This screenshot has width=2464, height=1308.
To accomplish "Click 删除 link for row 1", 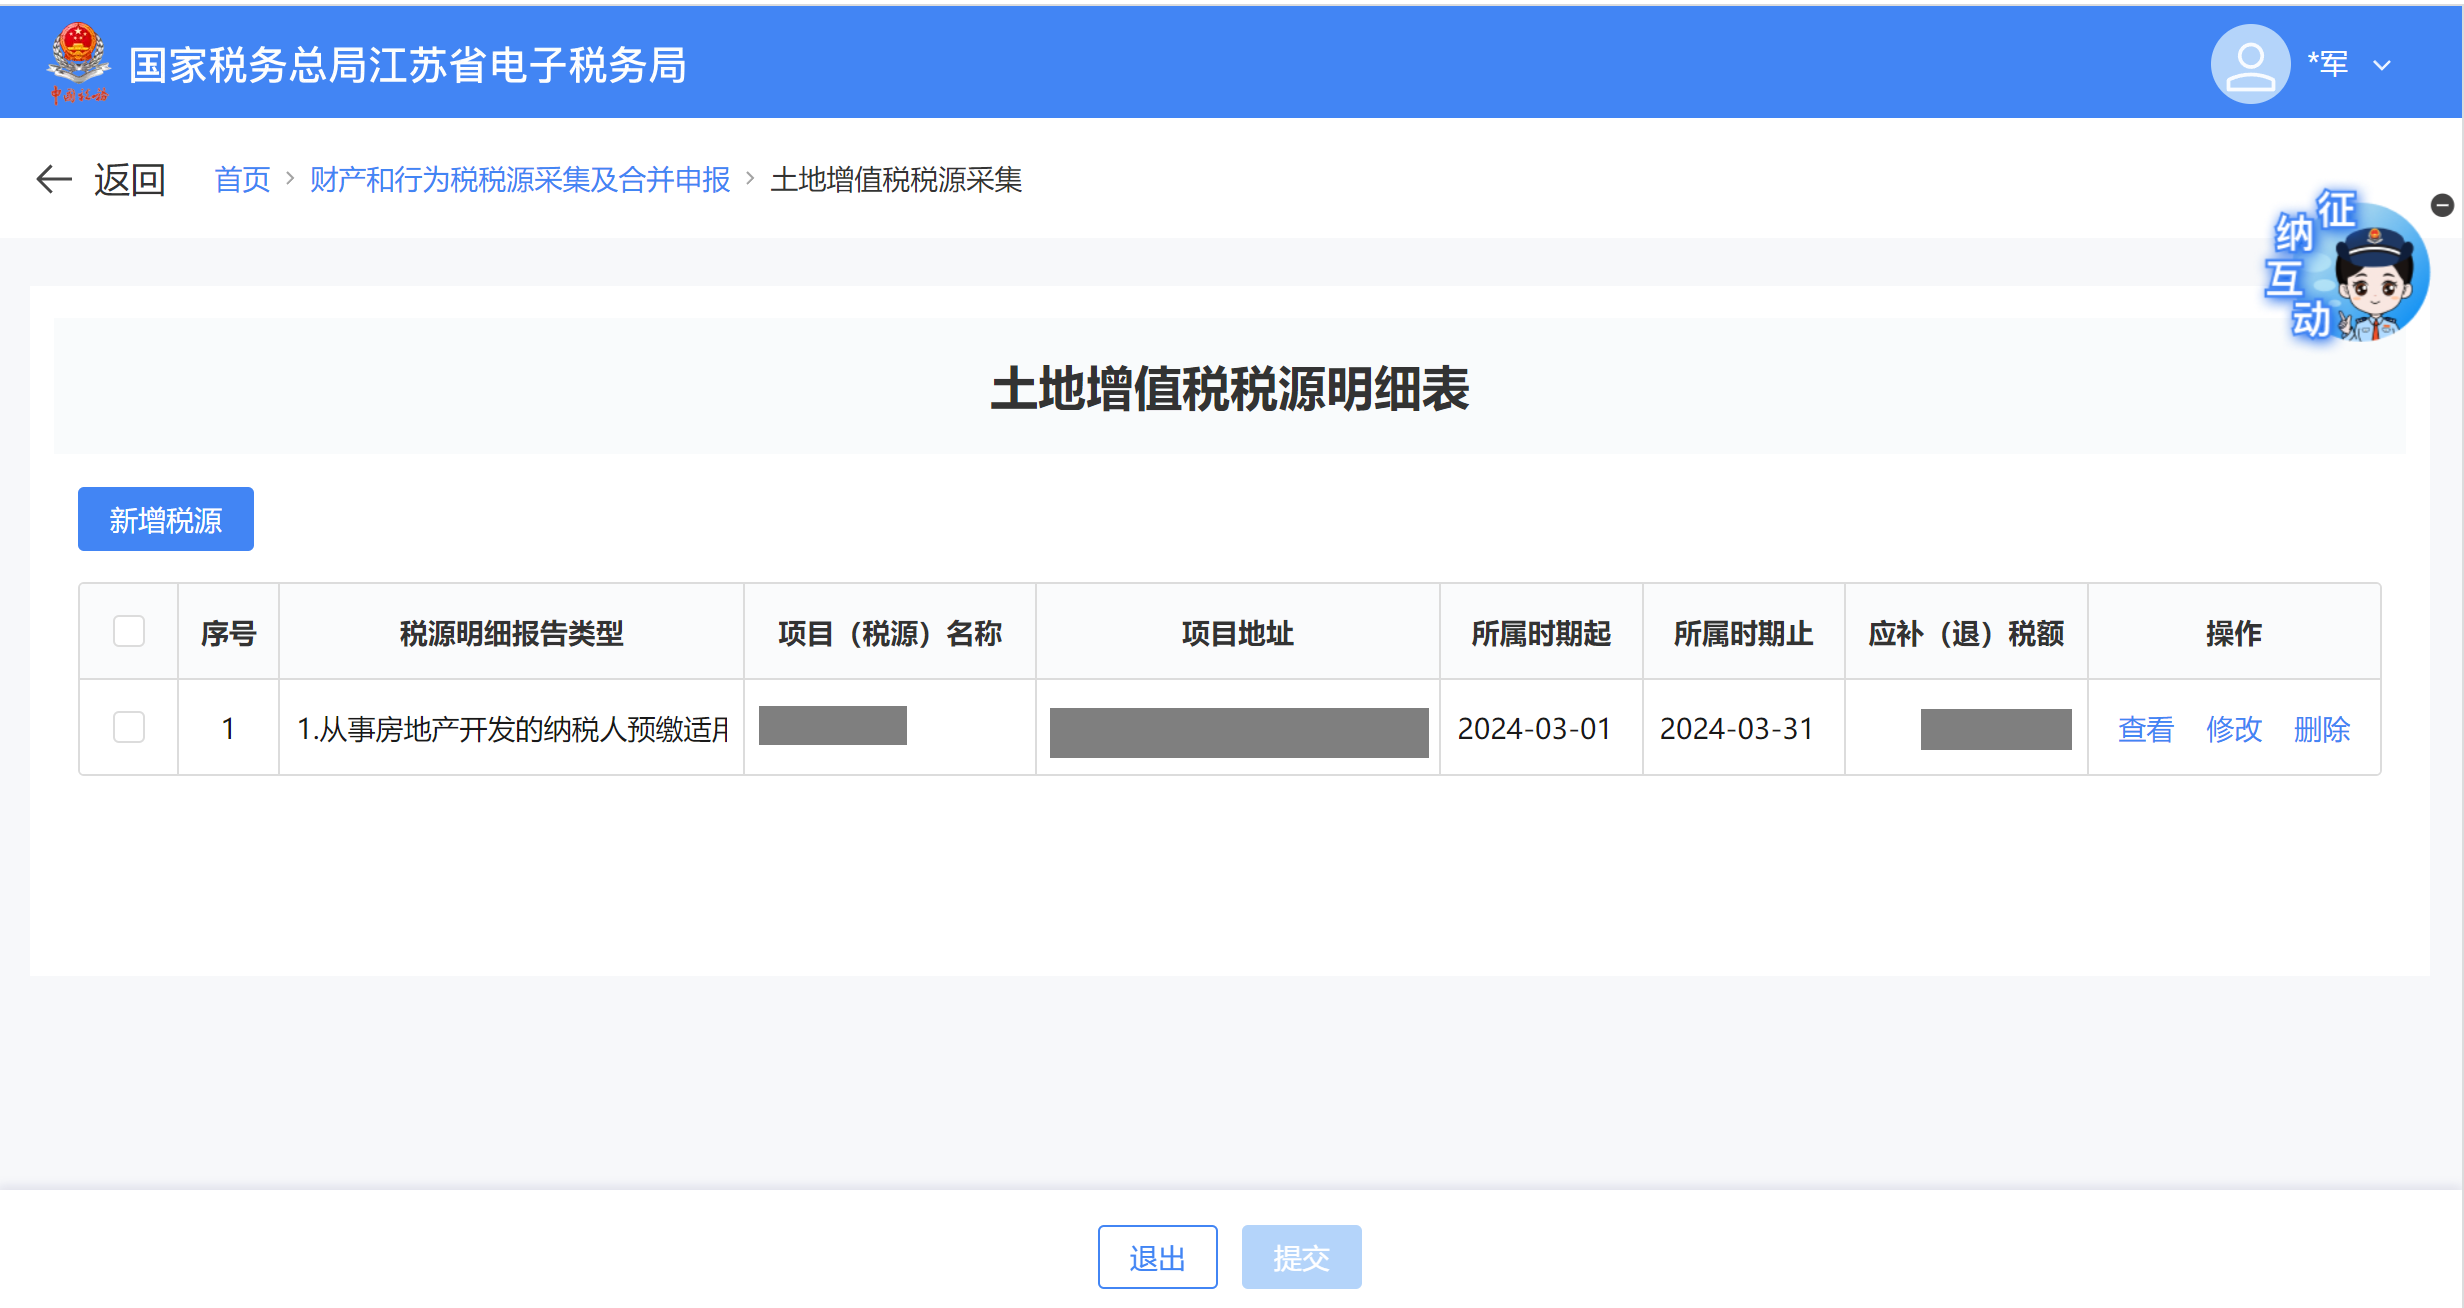I will tap(2321, 729).
